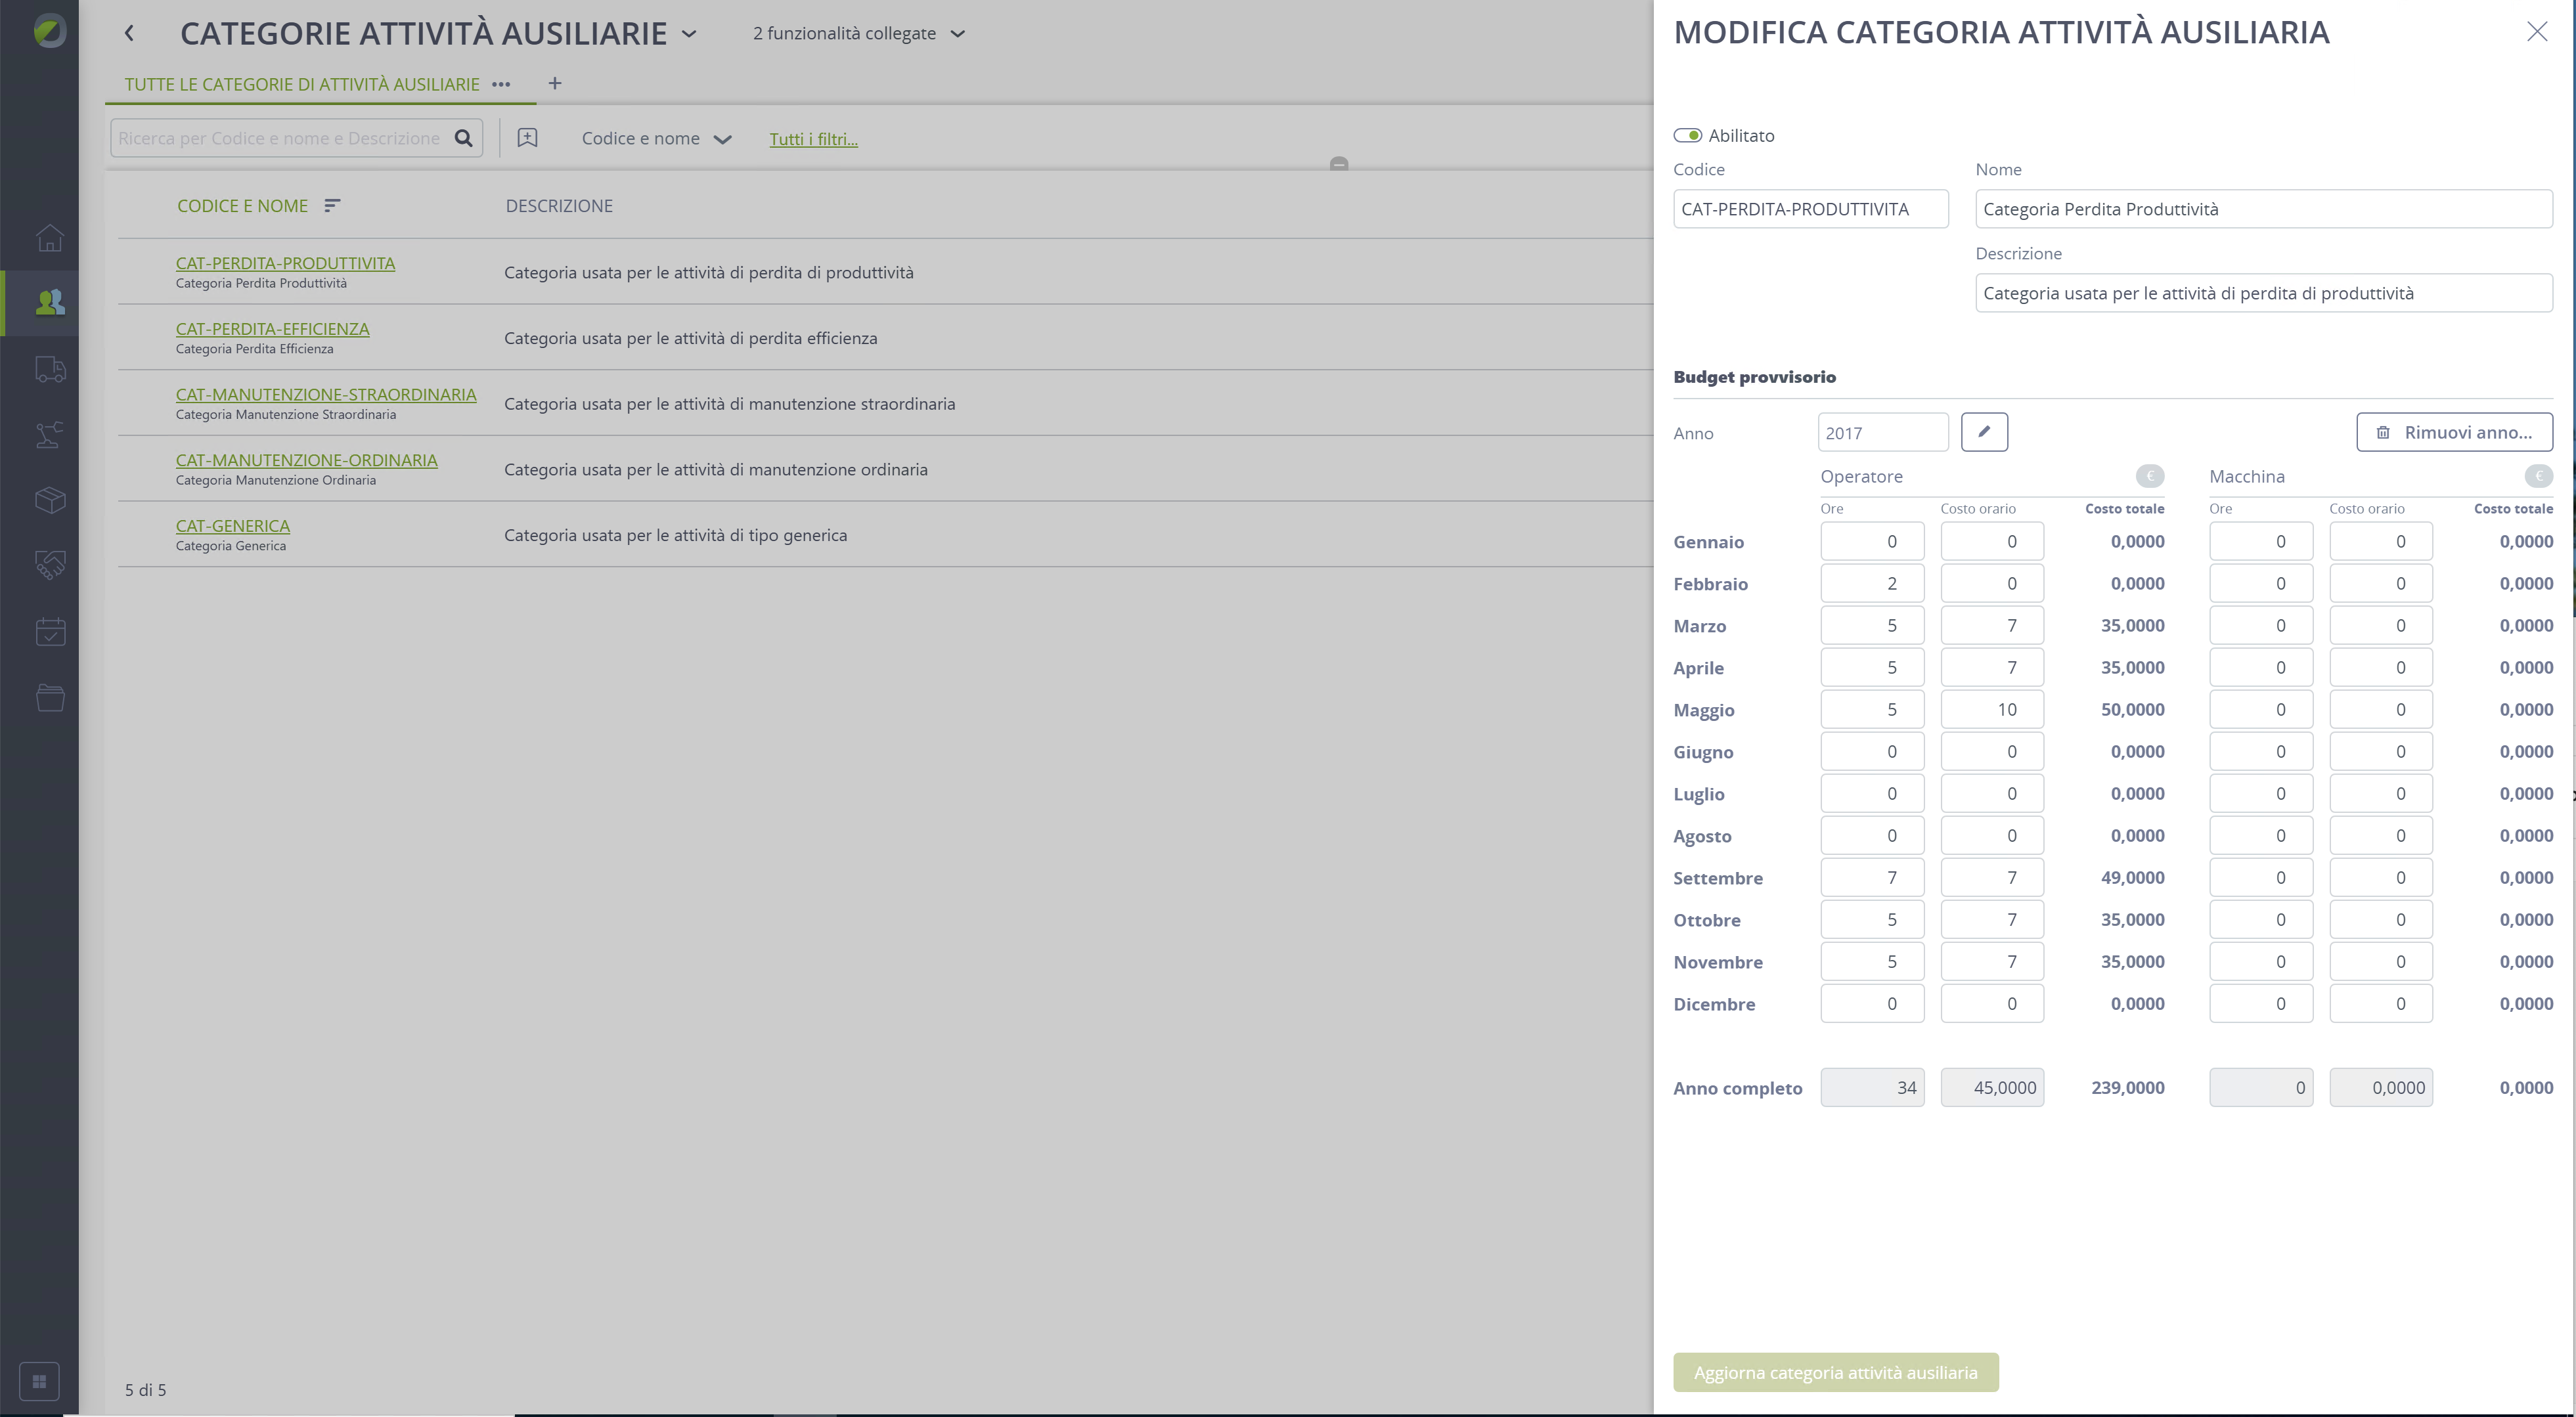Screen dimensions: 2576x1417
Task: Click the DESCRIZIONE column header
Action: (559, 206)
